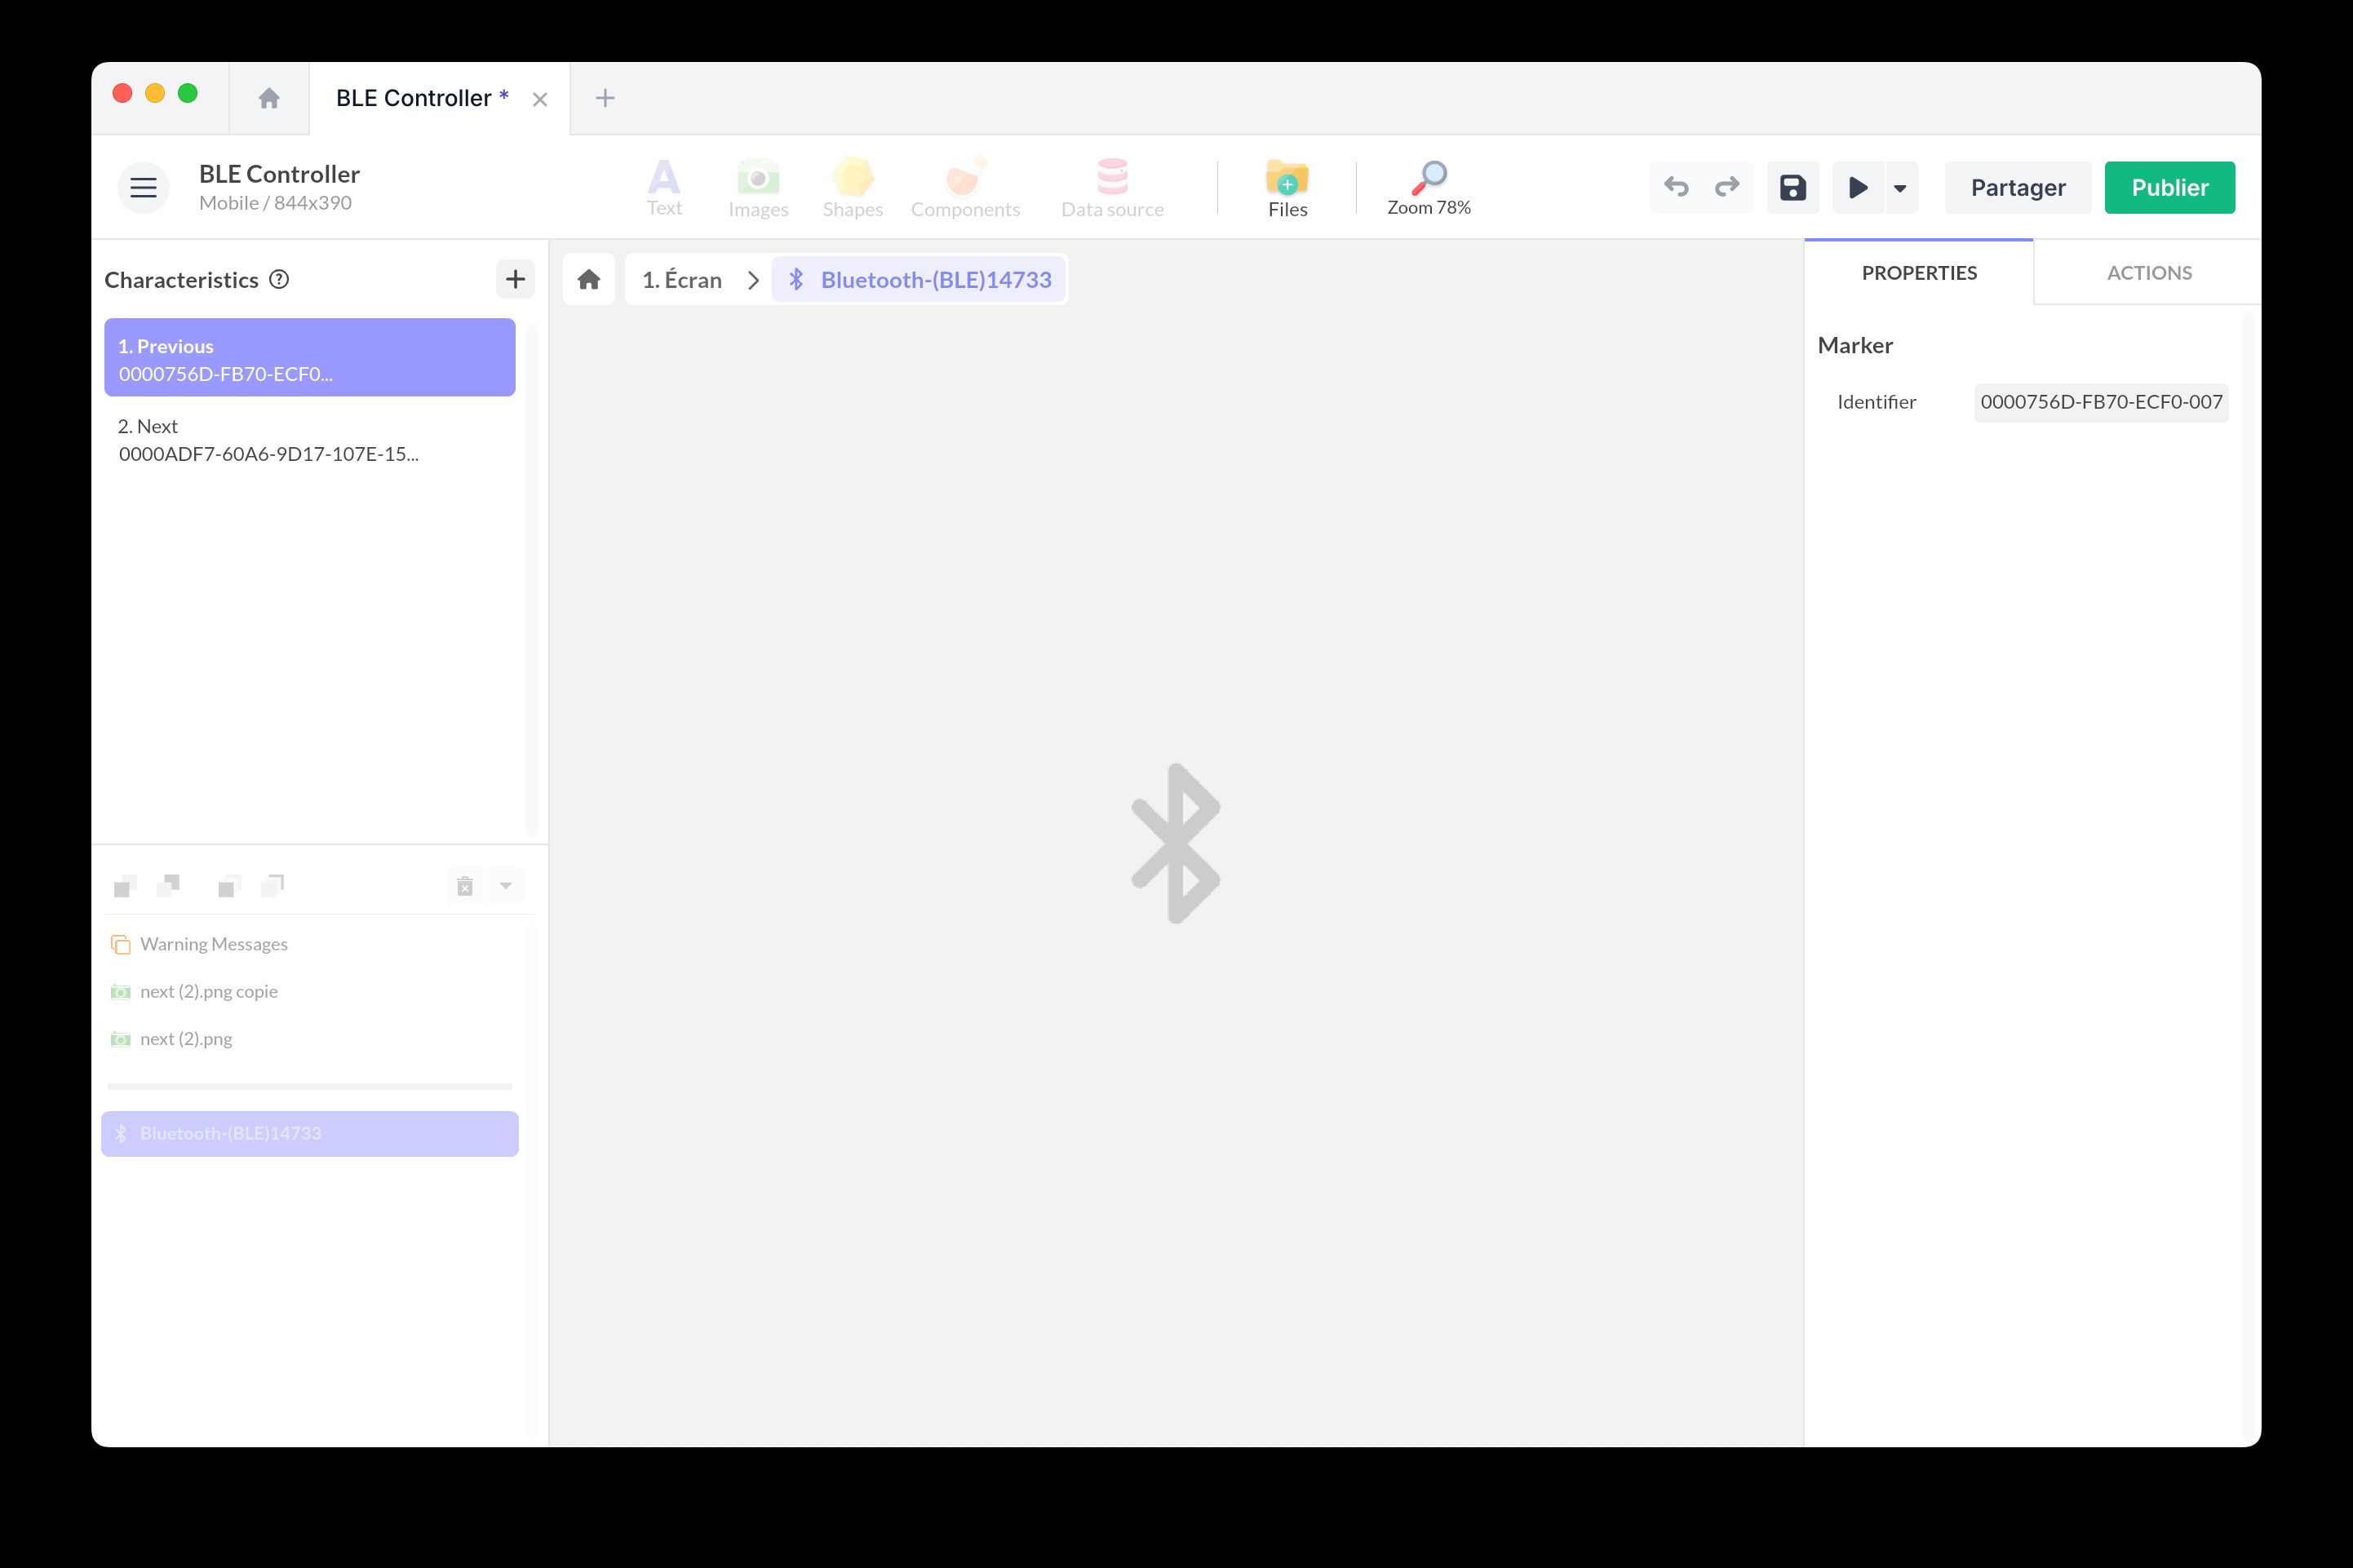Viewport: 2353px width, 1568px height.
Task: Save project with floppy disk icon
Action: pyautogui.click(x=1792, y=187)
